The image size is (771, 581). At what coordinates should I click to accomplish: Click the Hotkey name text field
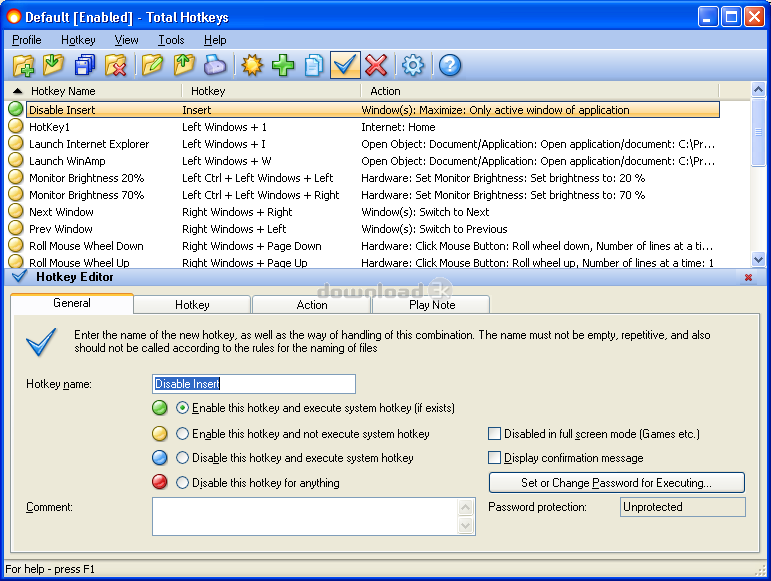254,384
